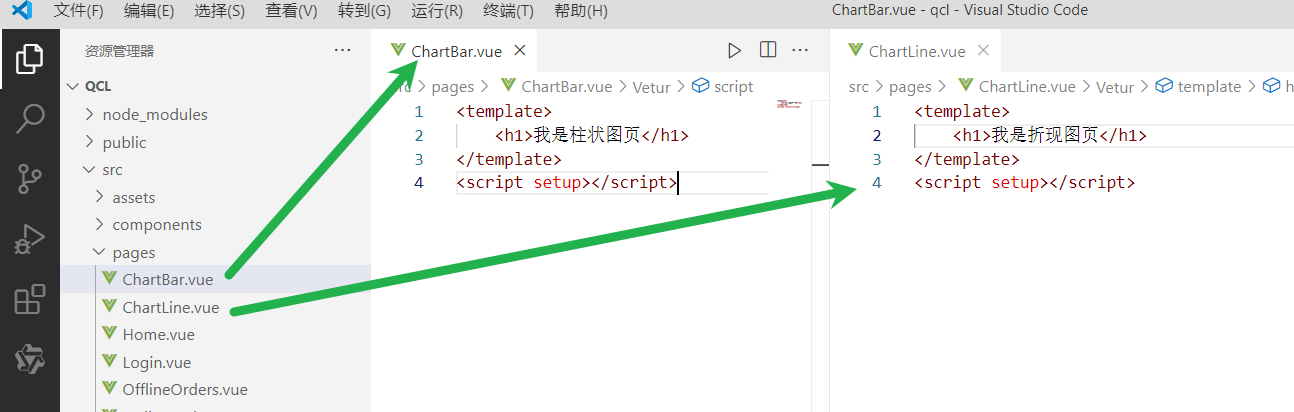Viewport: 1294px width, 412px height.
Task: Collapse the src folder
Action: coord(89,170)
